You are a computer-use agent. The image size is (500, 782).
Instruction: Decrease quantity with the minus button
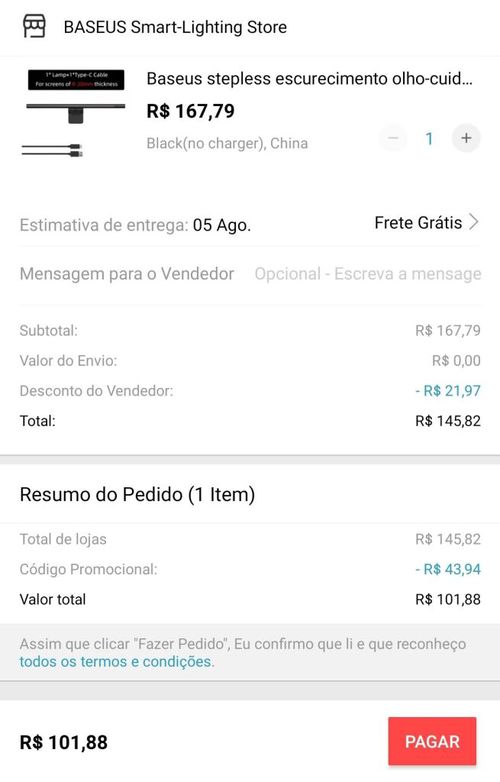coord(393,138)
